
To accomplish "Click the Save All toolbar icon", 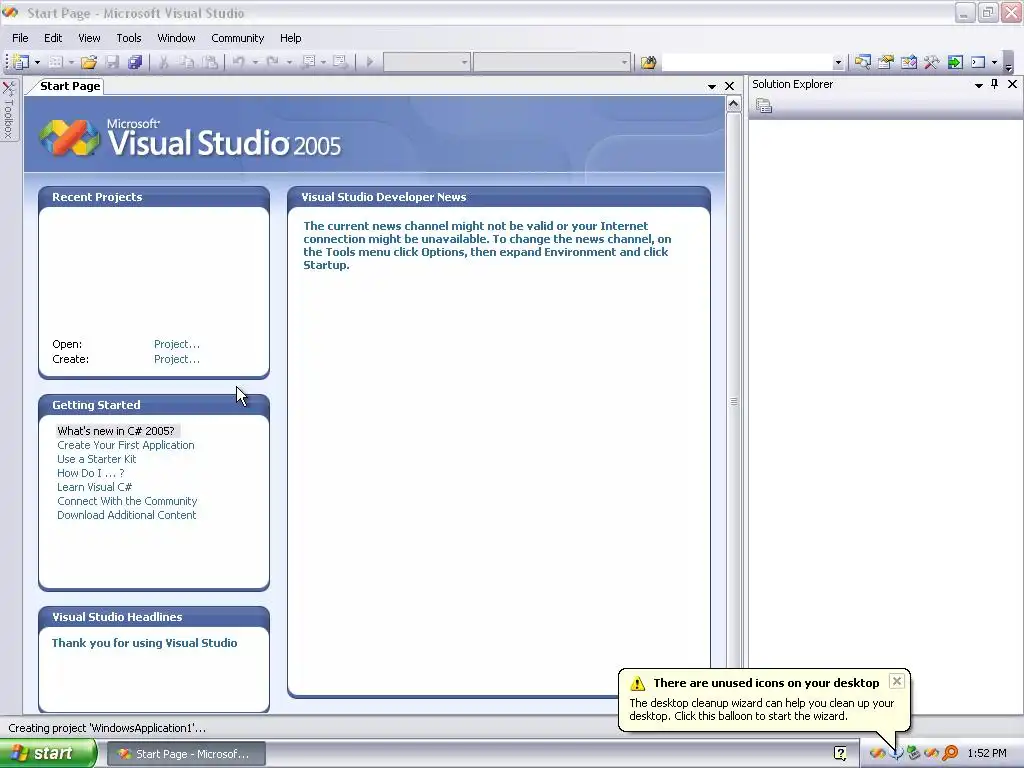I will (135, 62).
